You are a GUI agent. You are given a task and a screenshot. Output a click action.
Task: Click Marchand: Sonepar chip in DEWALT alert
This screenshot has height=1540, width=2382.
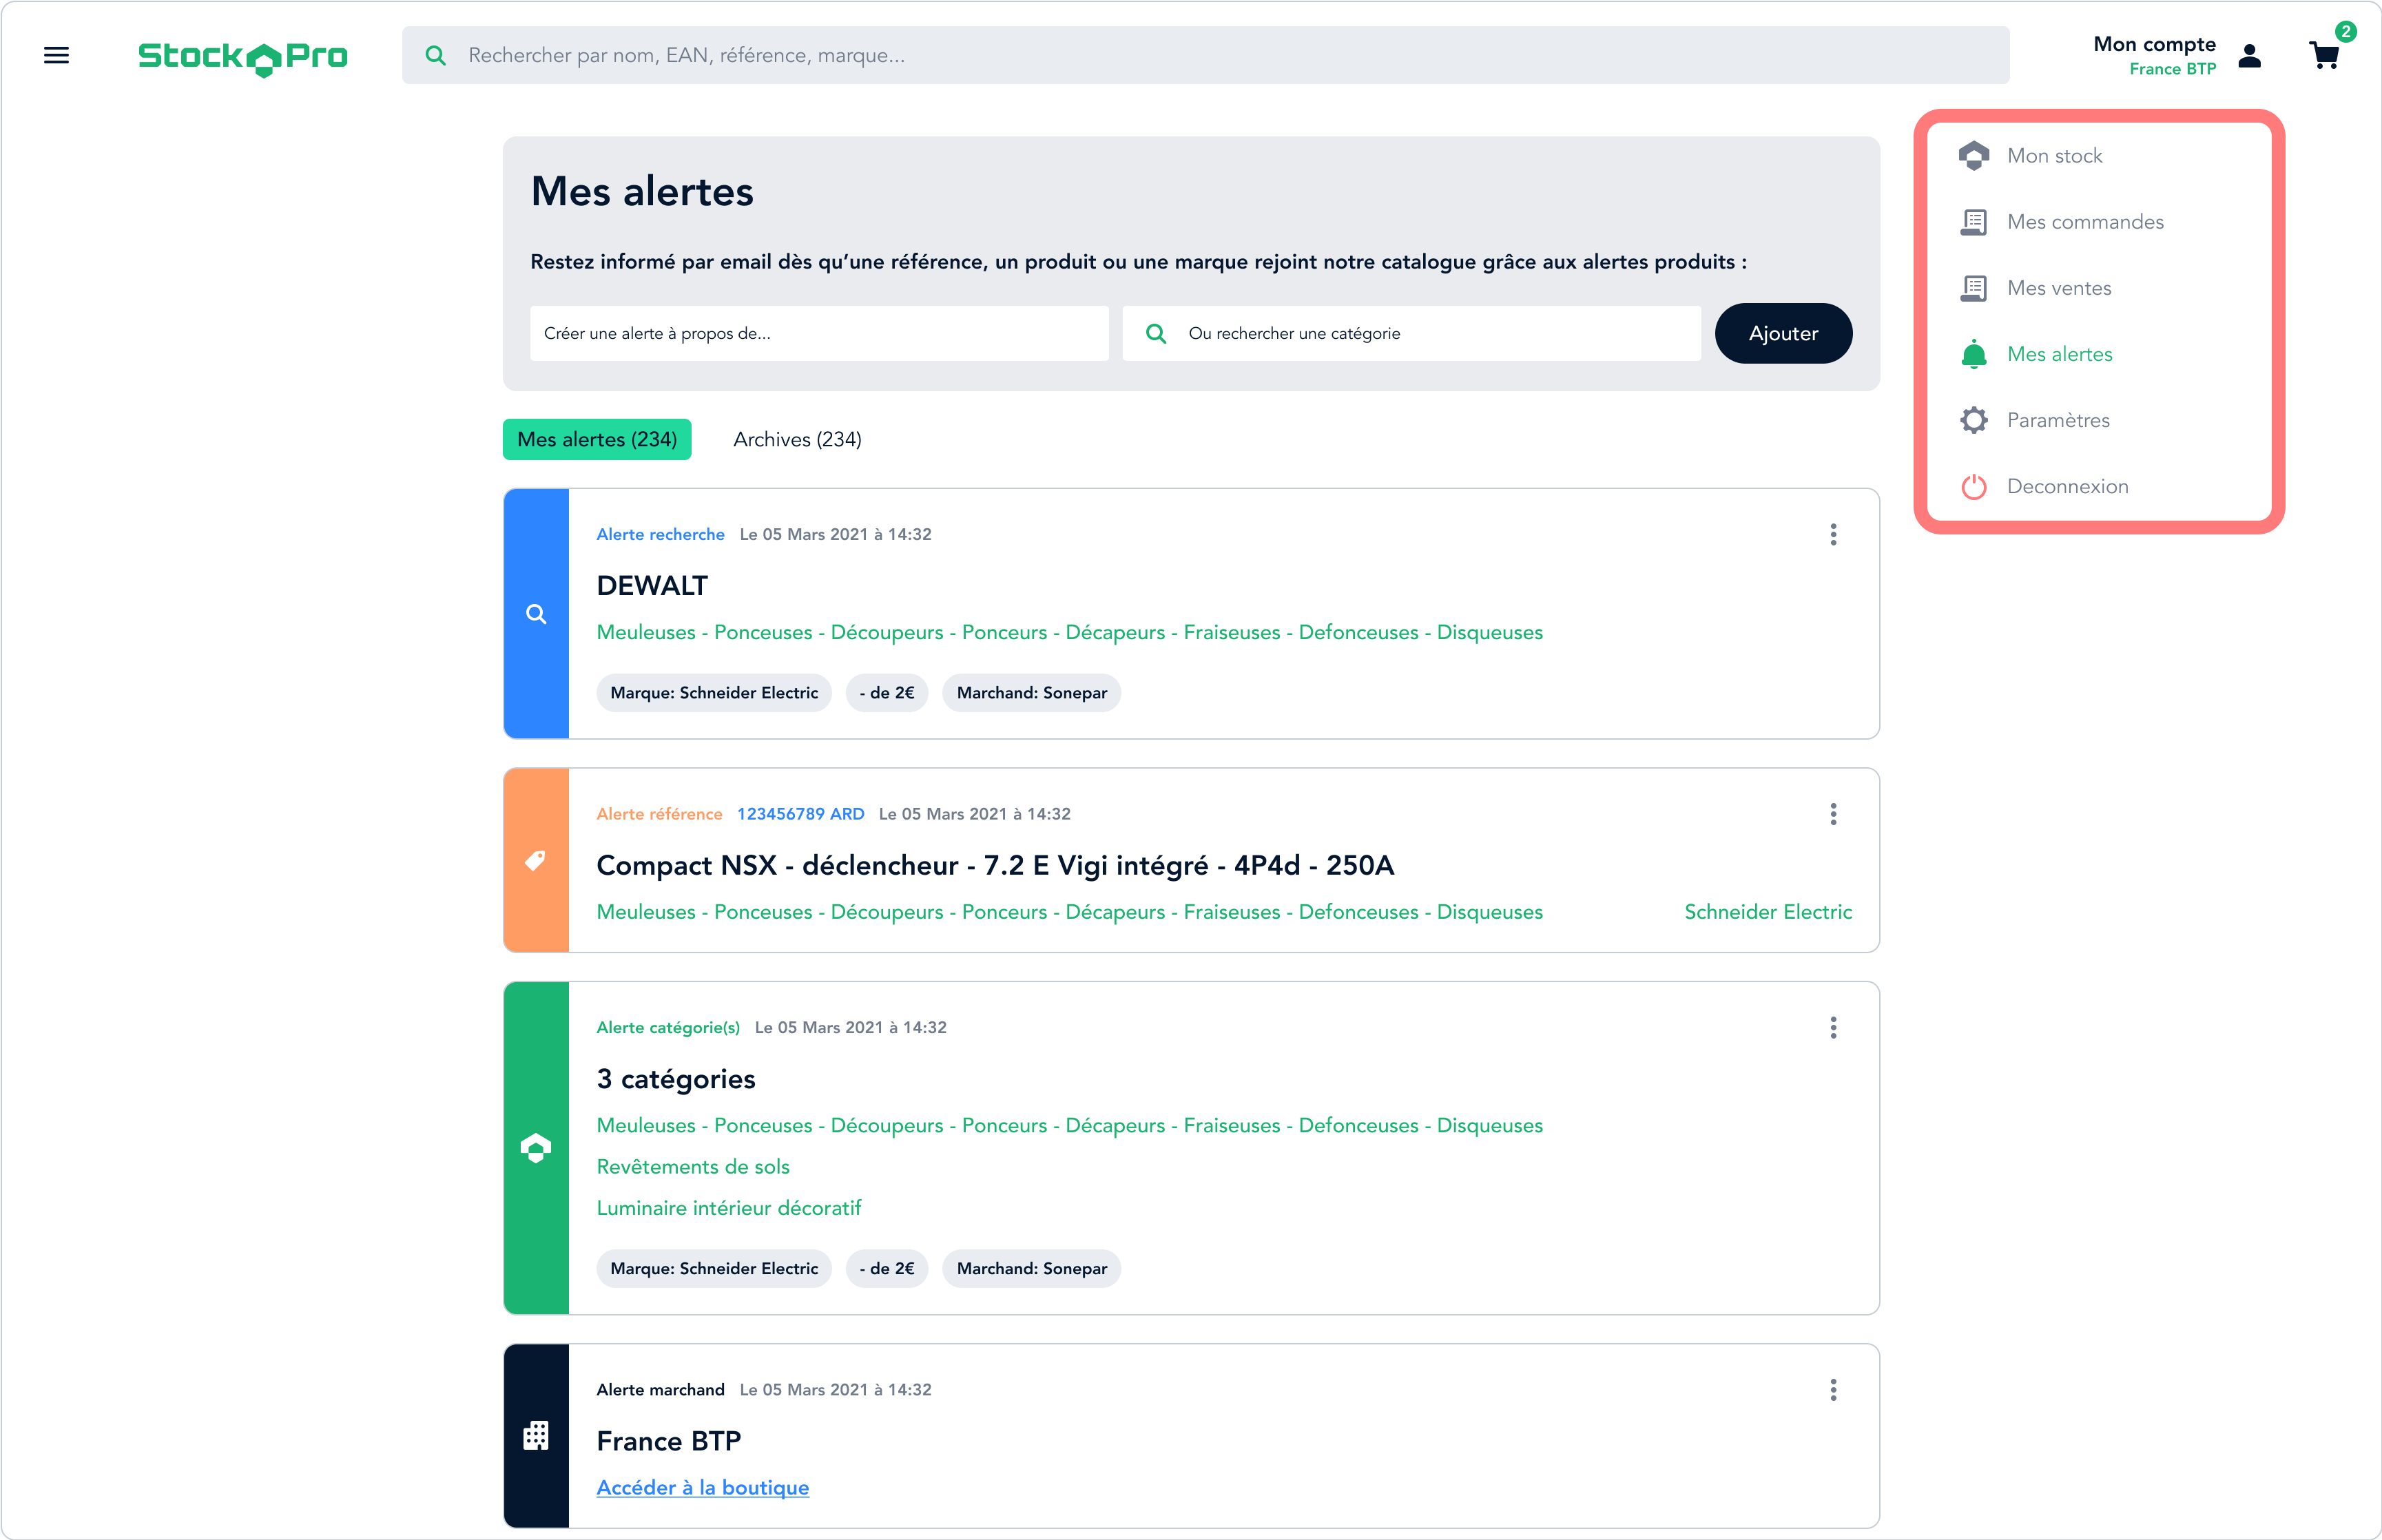pos(1031,693)
